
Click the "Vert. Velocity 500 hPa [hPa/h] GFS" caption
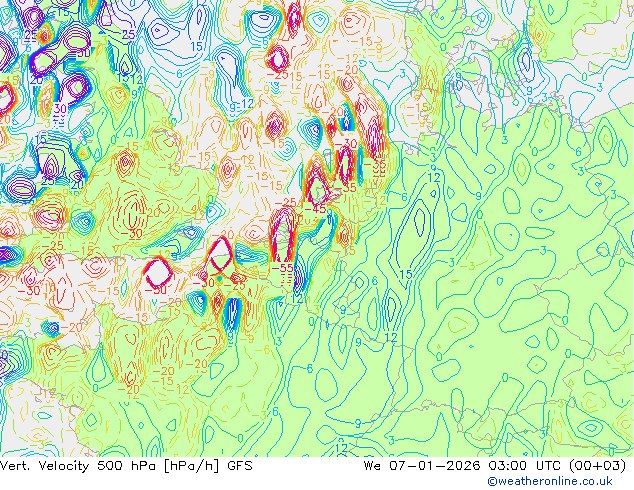tap(126, 466)
